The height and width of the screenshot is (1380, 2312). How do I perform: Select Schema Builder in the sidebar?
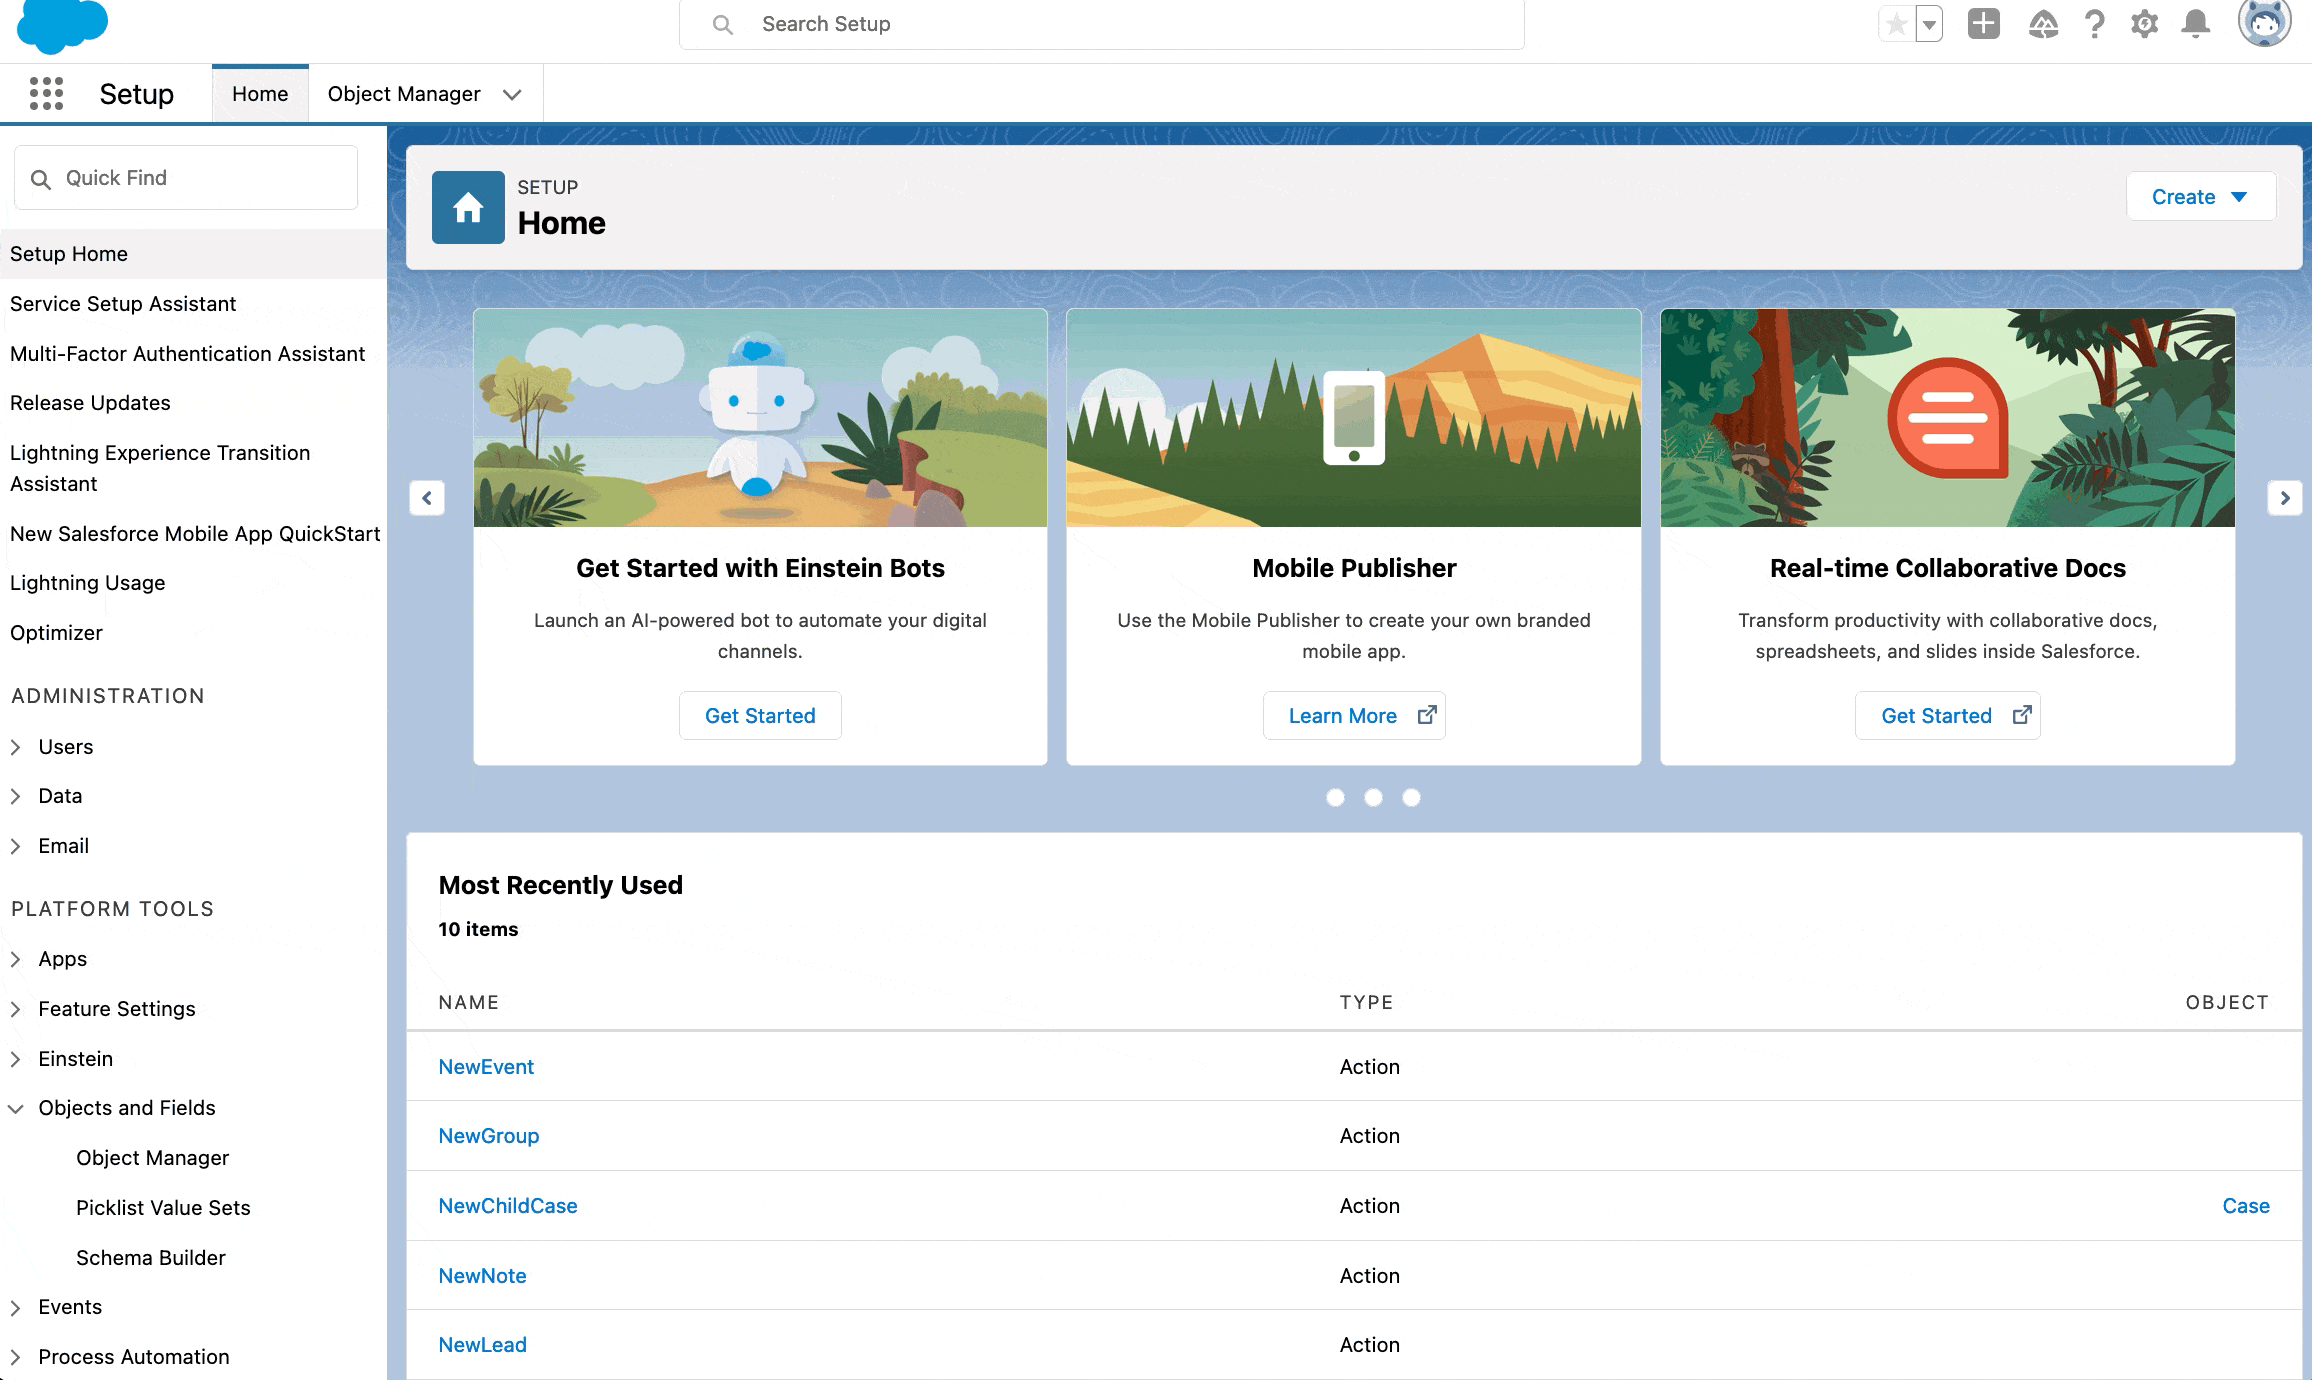click(151, 1257)
